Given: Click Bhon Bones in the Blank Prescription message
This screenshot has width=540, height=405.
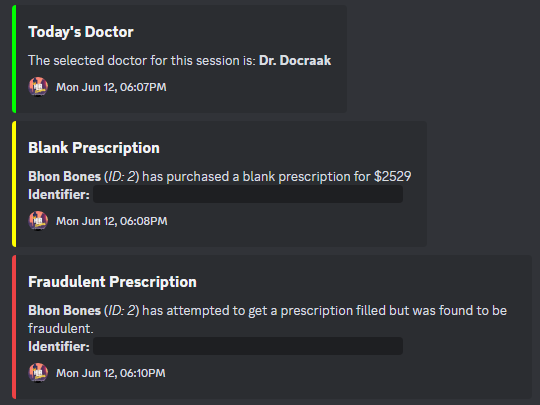Looking at the screenshot, I should 64,177.
